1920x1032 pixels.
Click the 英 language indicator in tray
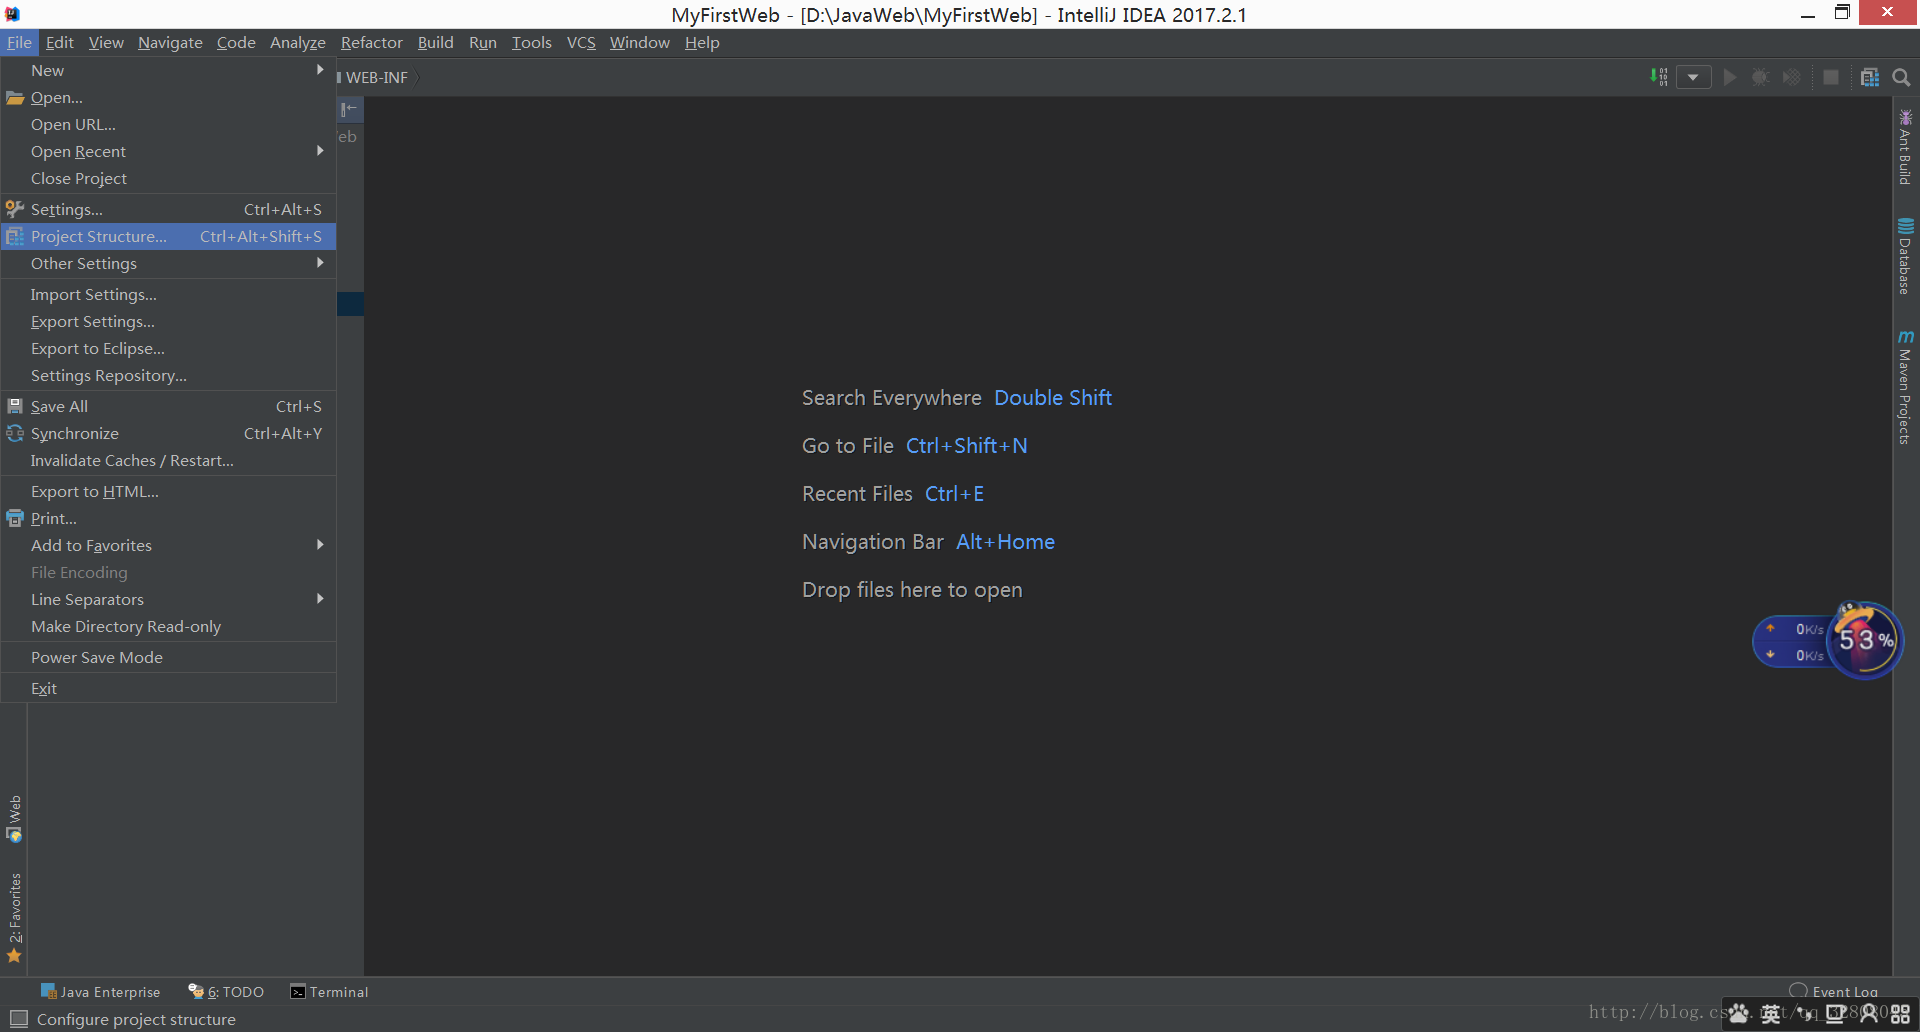point(1771,1014)
